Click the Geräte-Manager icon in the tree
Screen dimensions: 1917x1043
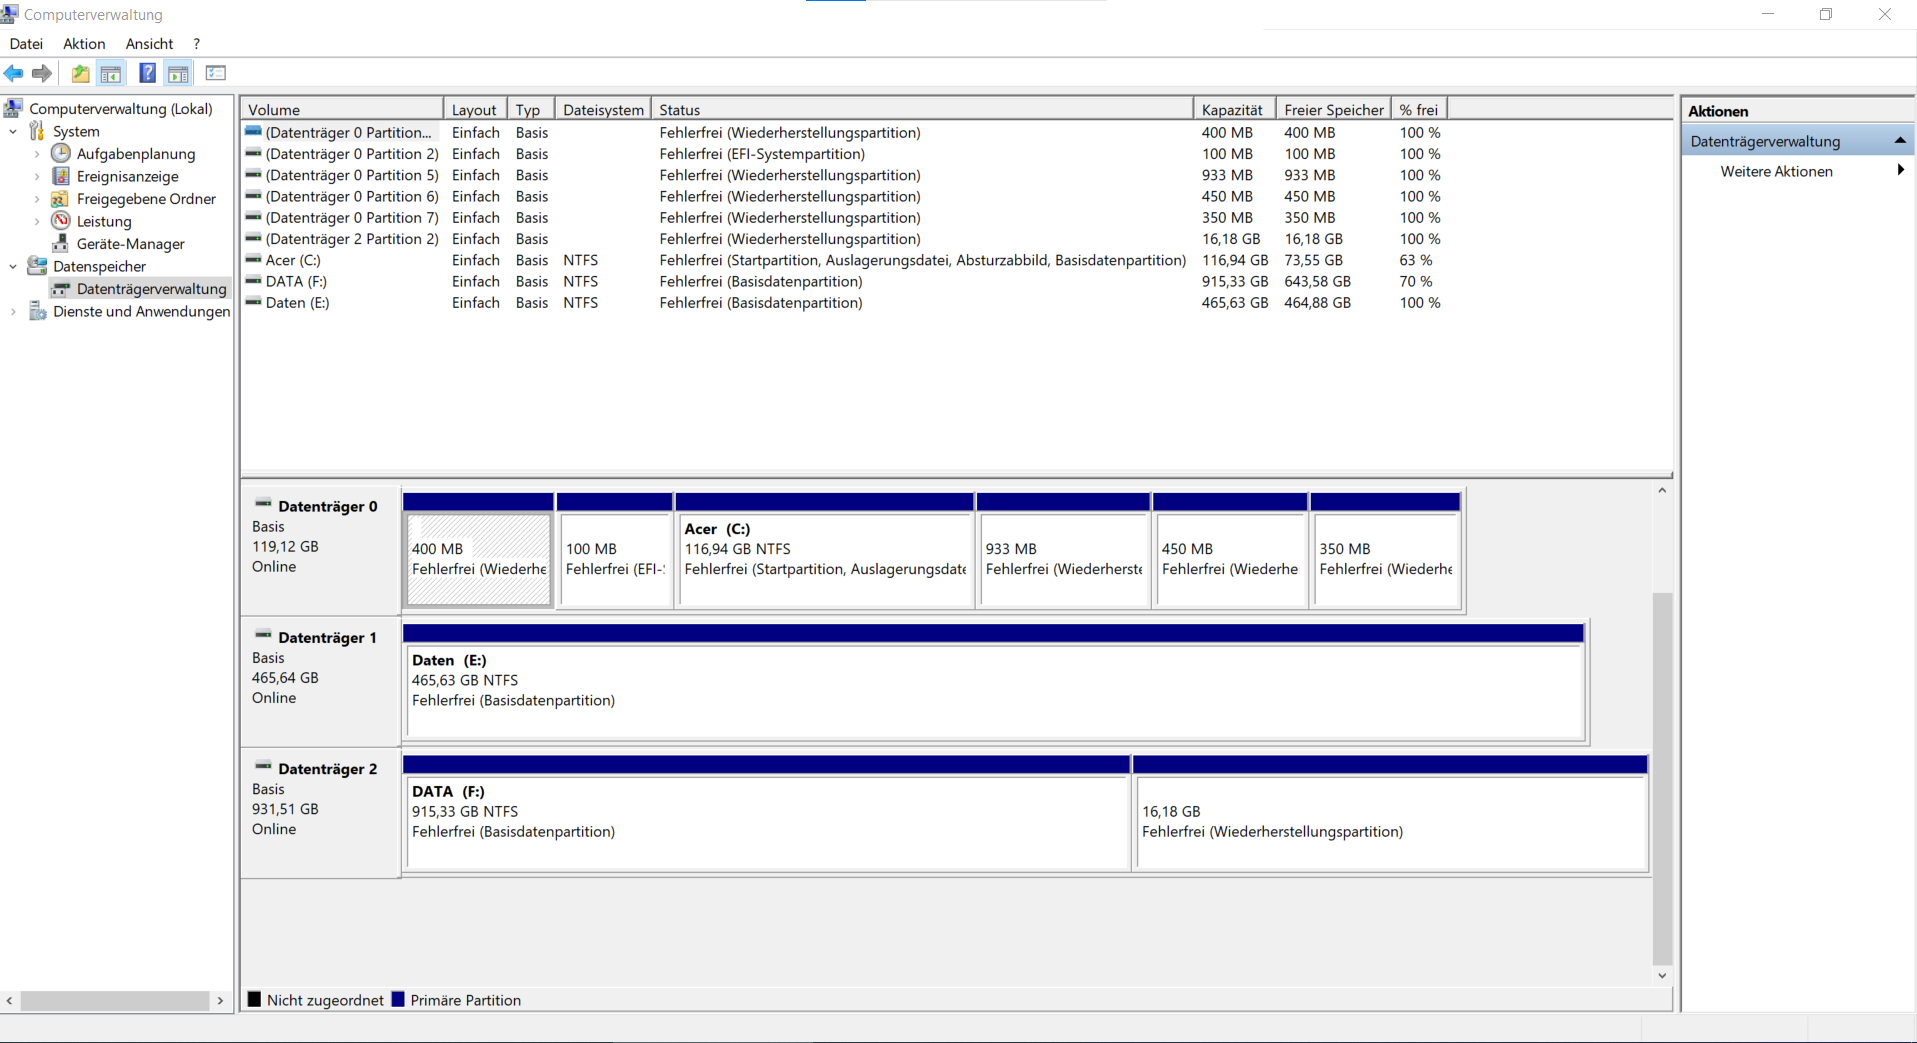pyautogui.click(x=60, y=243)
